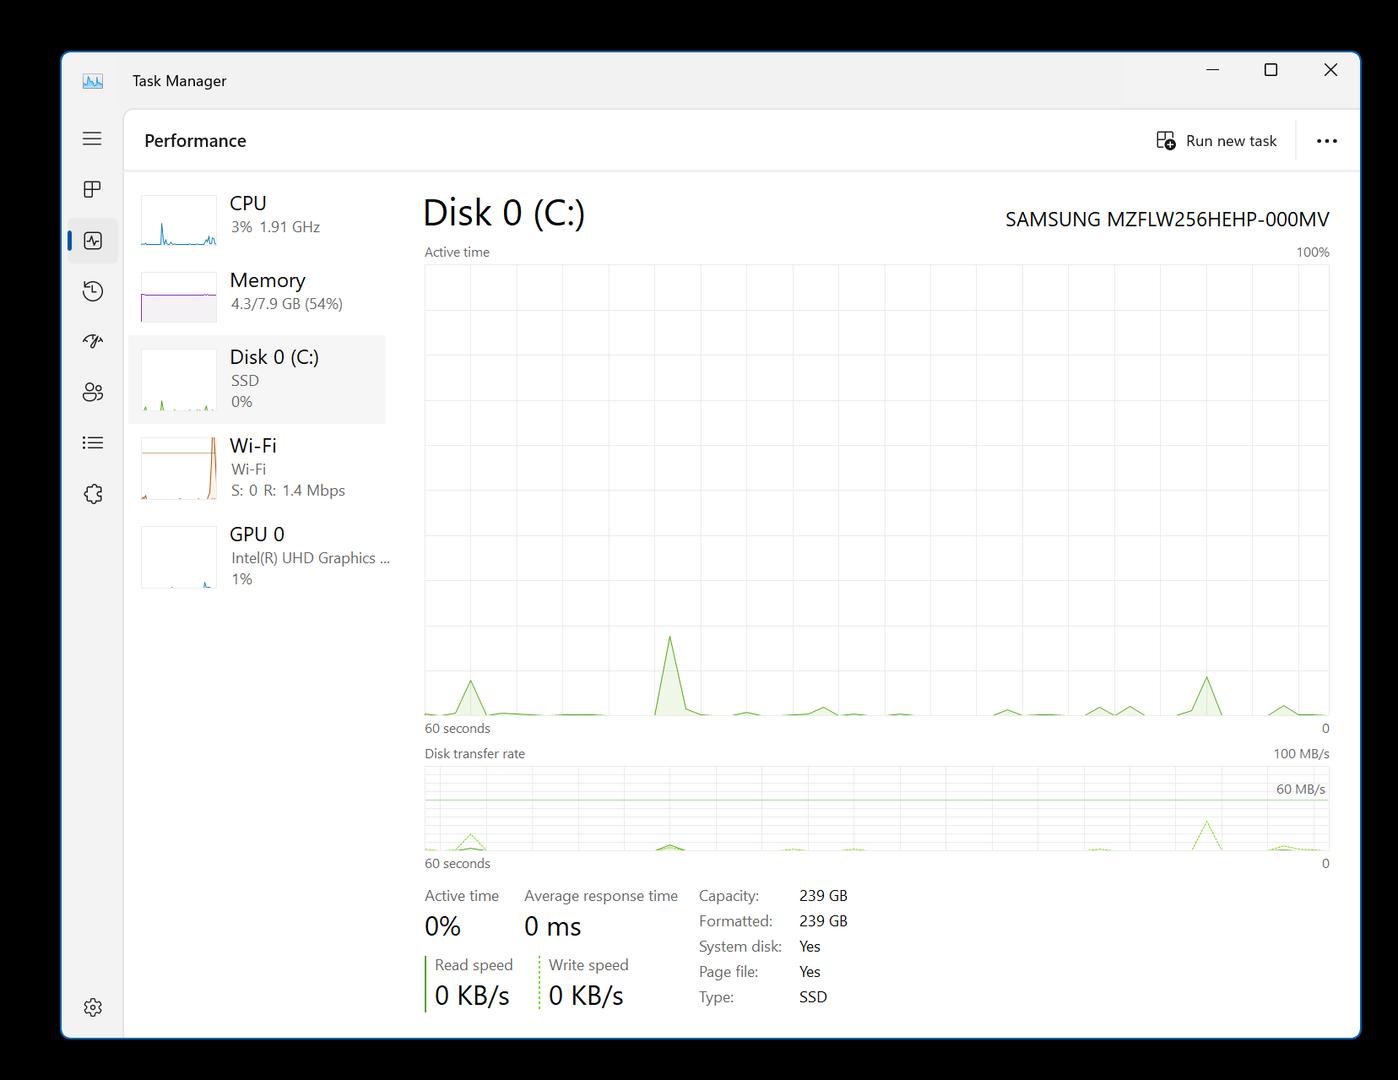Select the Performance page icon
The width and height of the screenshot is (1398, 1080).
pos(92,241)
